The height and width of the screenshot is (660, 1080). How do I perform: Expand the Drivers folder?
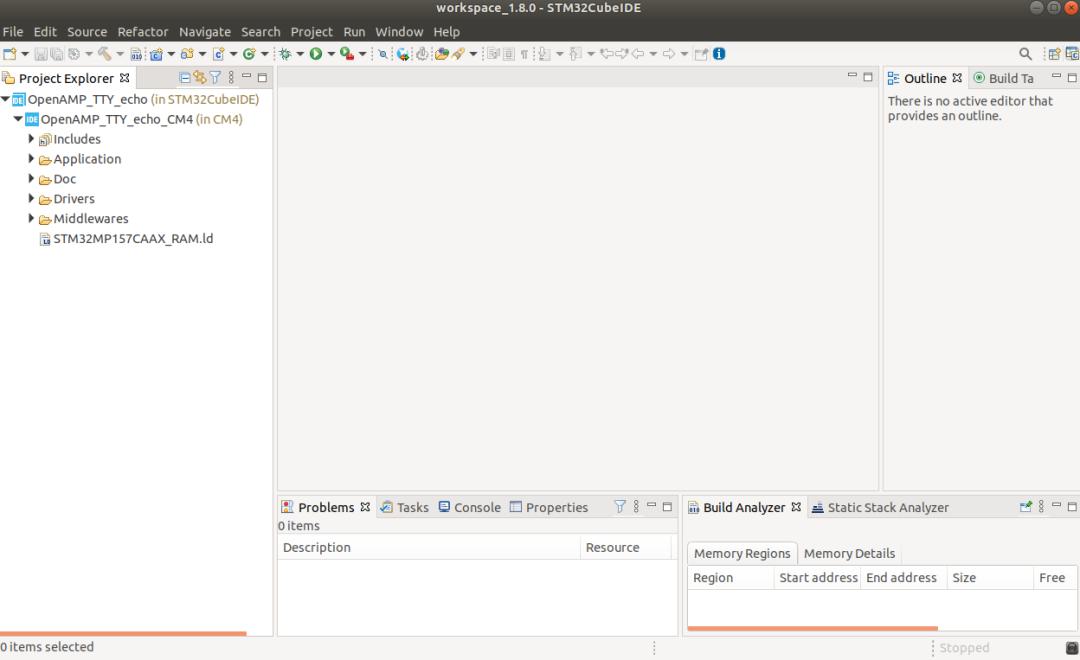(x=31, y=198)
